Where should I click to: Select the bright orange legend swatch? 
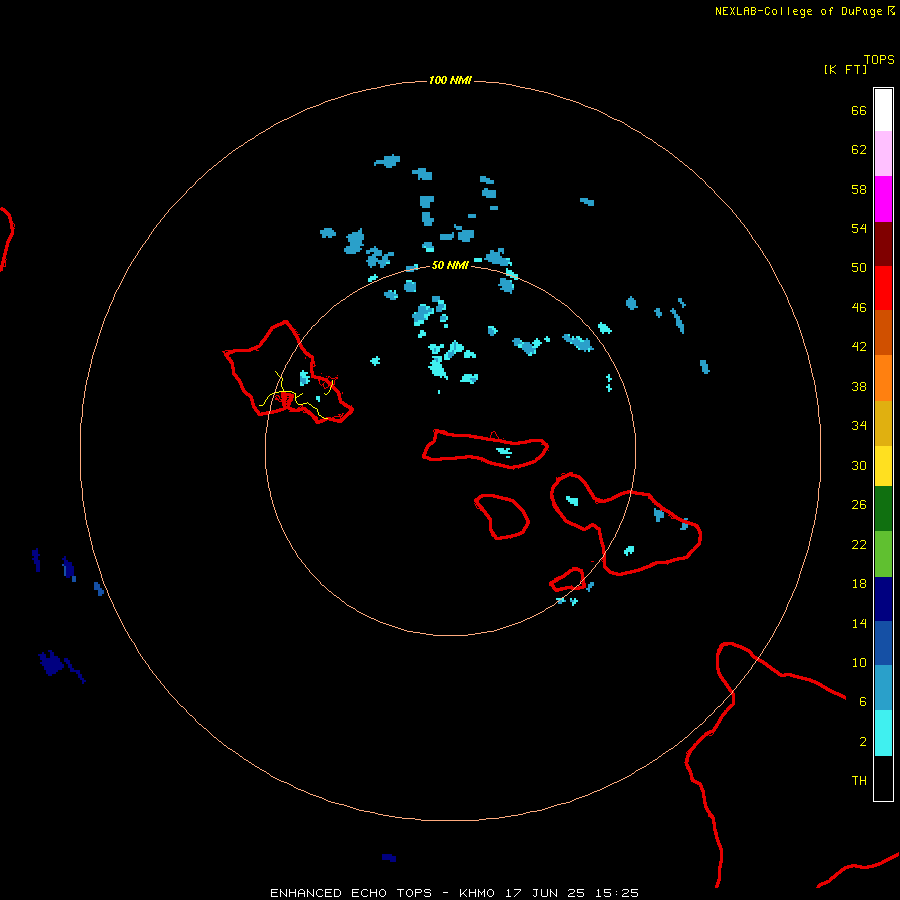click(883, 377)
